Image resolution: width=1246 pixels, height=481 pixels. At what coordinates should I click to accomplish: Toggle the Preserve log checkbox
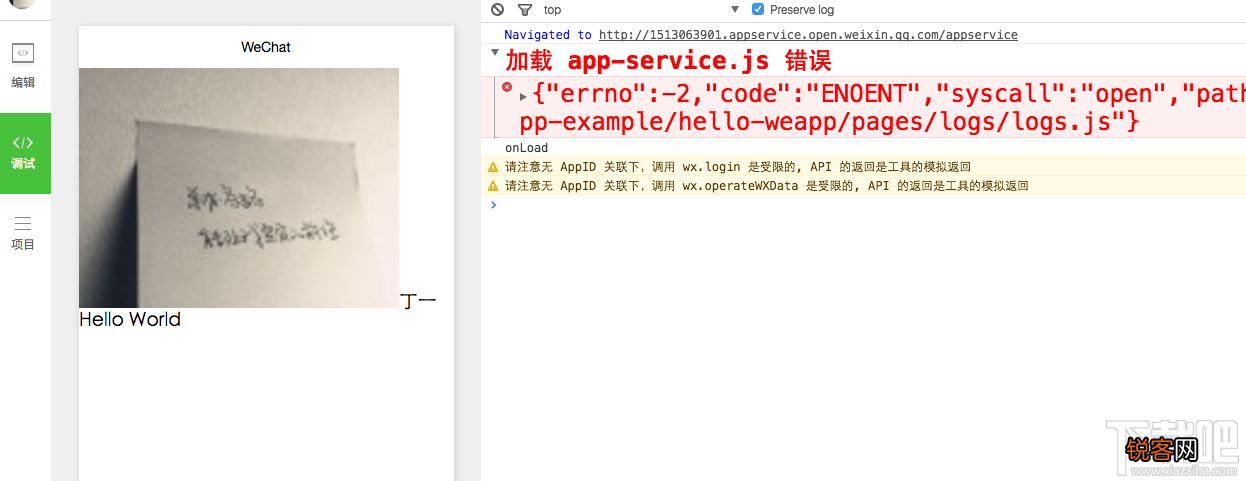(758, 10)
